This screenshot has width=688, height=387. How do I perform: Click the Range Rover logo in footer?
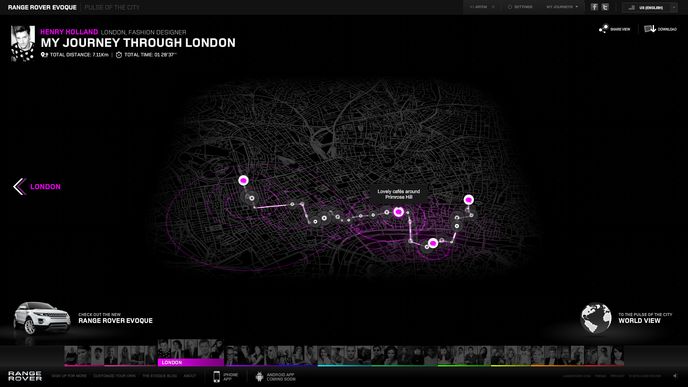click(25, 376)
